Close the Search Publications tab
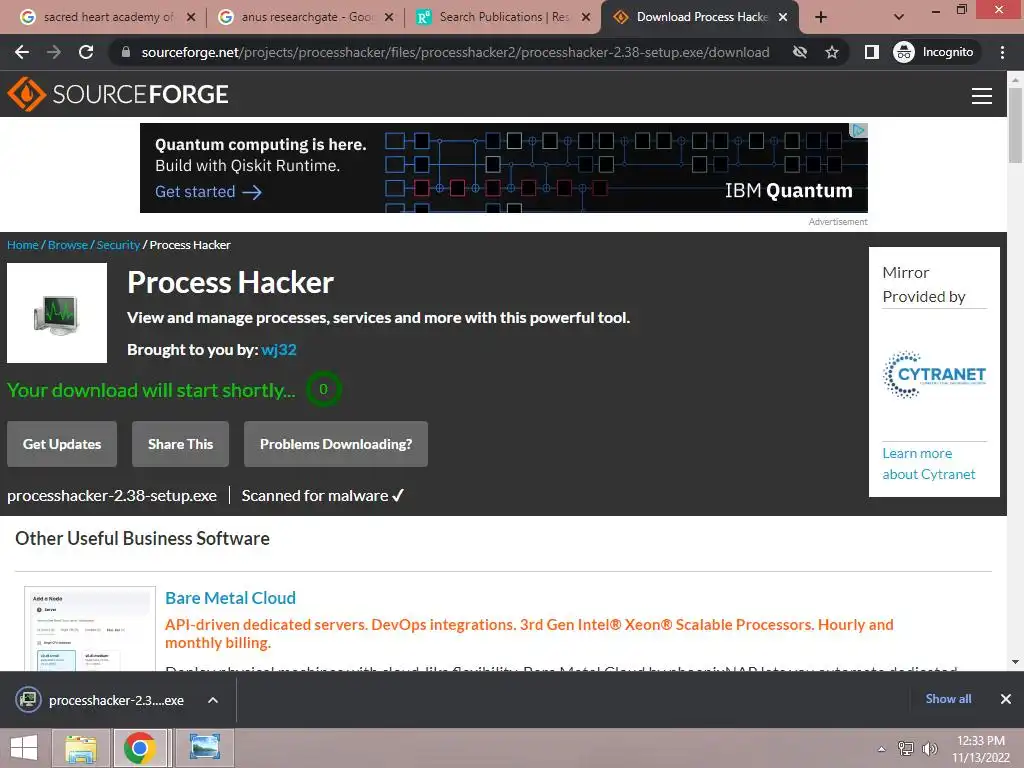The height and width of the screenshot is (768, 1024). (586, 17)
